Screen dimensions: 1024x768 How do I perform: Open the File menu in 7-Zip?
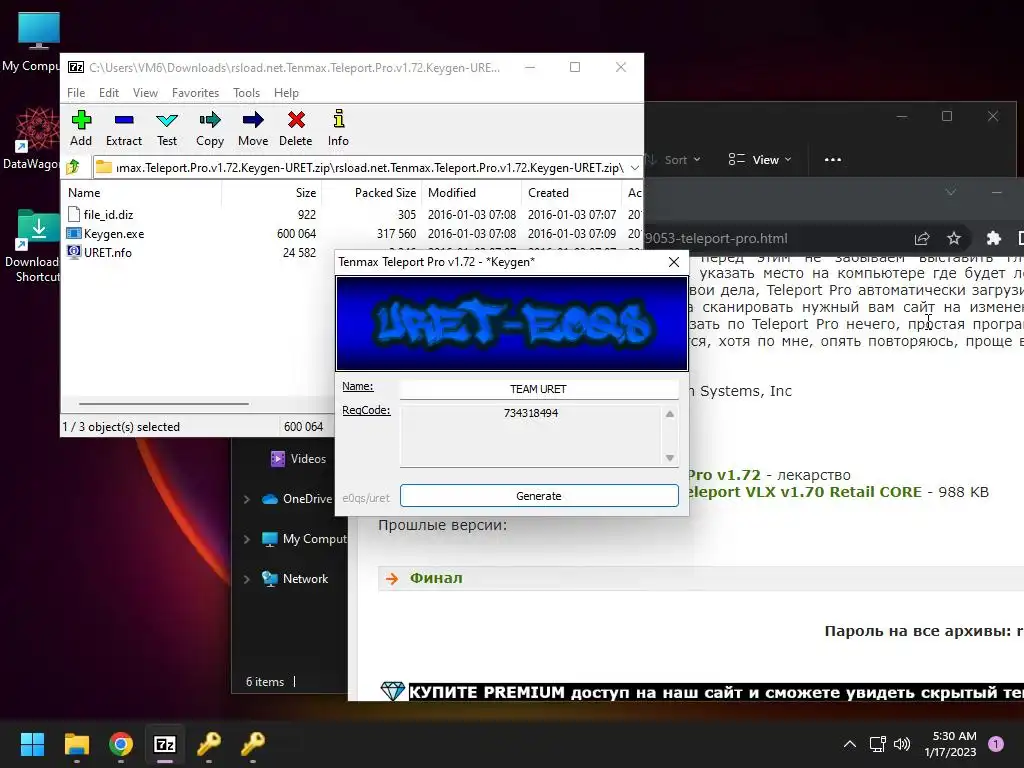tap(76, 93)
